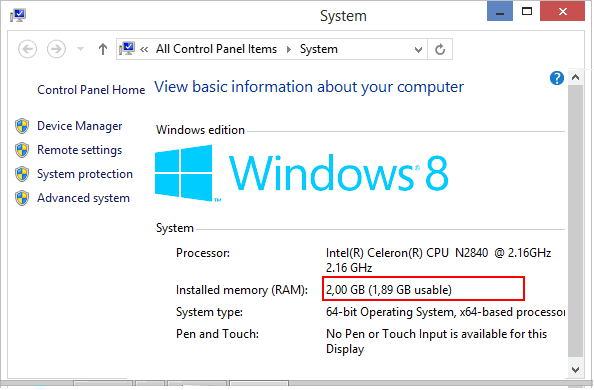Viewport: 594px width, 390px height.
Task: Click the Processor: label
Action: tap(203, 253)
